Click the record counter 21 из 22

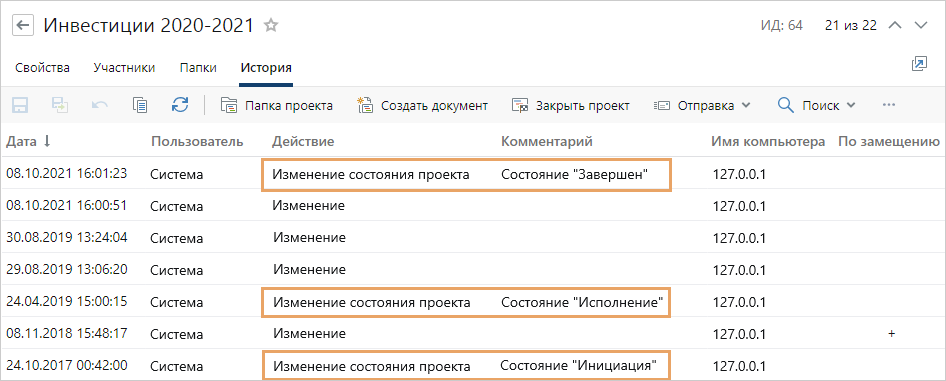(x=850, y=26)
